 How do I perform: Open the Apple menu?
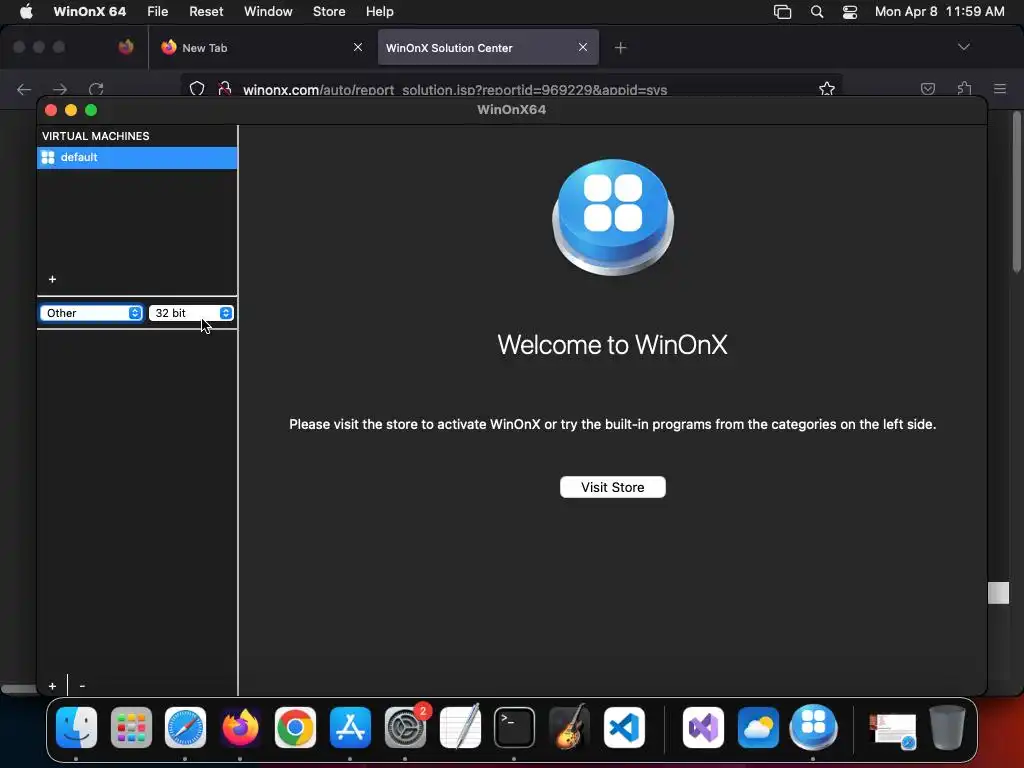click(26, 12)
